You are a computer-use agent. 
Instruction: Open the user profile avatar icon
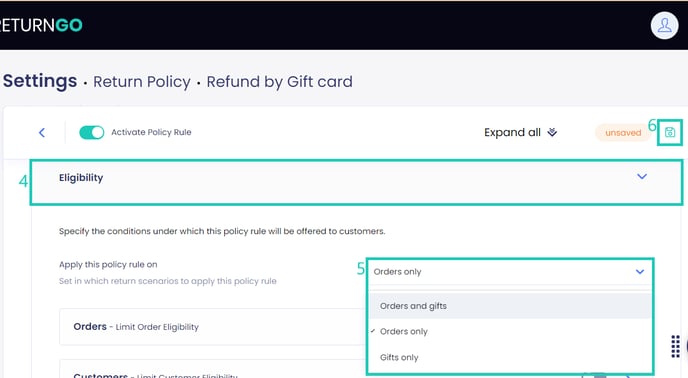tap(664, 25)
